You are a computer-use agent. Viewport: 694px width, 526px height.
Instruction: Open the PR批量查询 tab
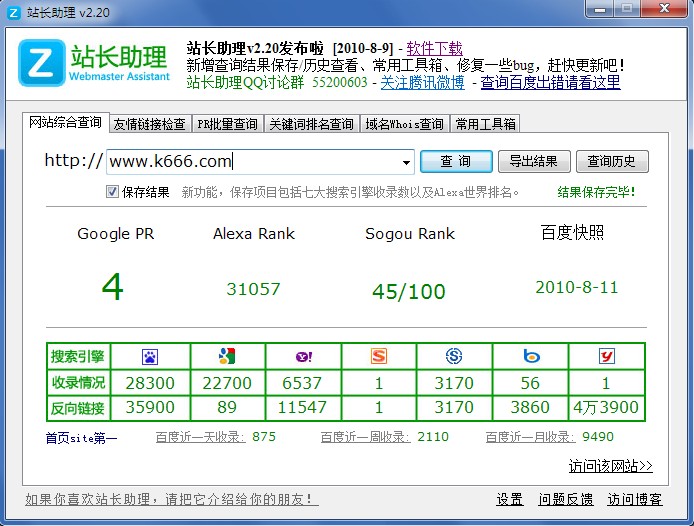[227, 124]
